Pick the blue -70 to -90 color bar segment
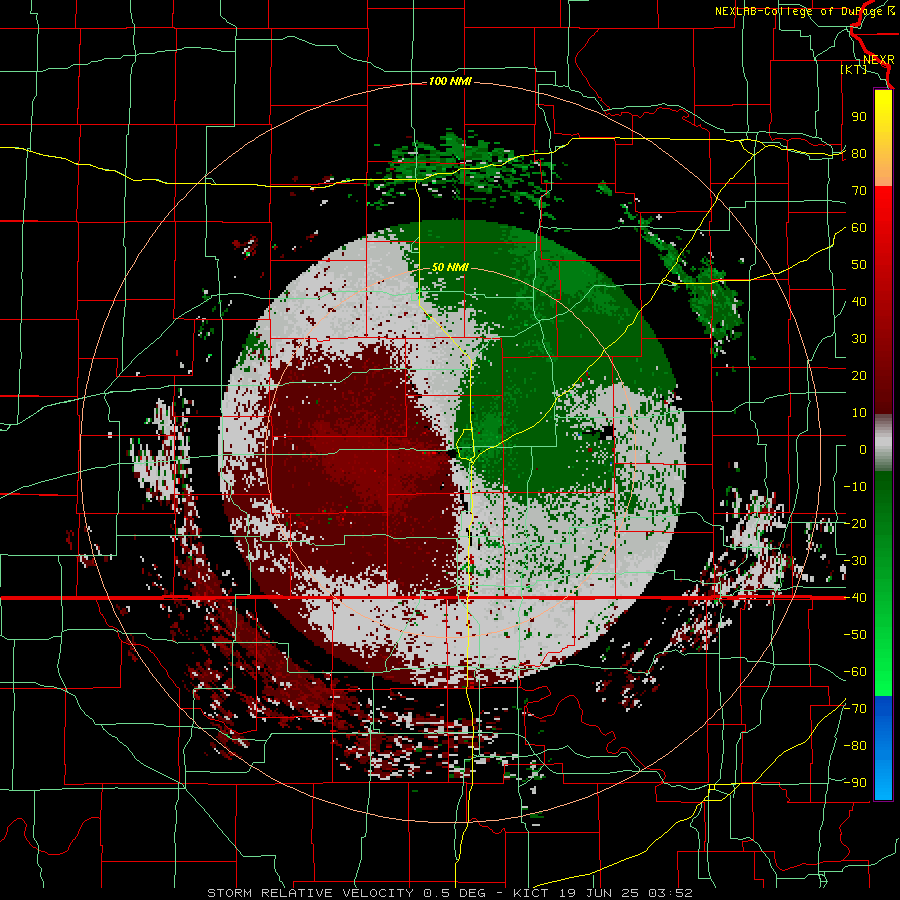 pyautogui.click(x=883, y=747)
